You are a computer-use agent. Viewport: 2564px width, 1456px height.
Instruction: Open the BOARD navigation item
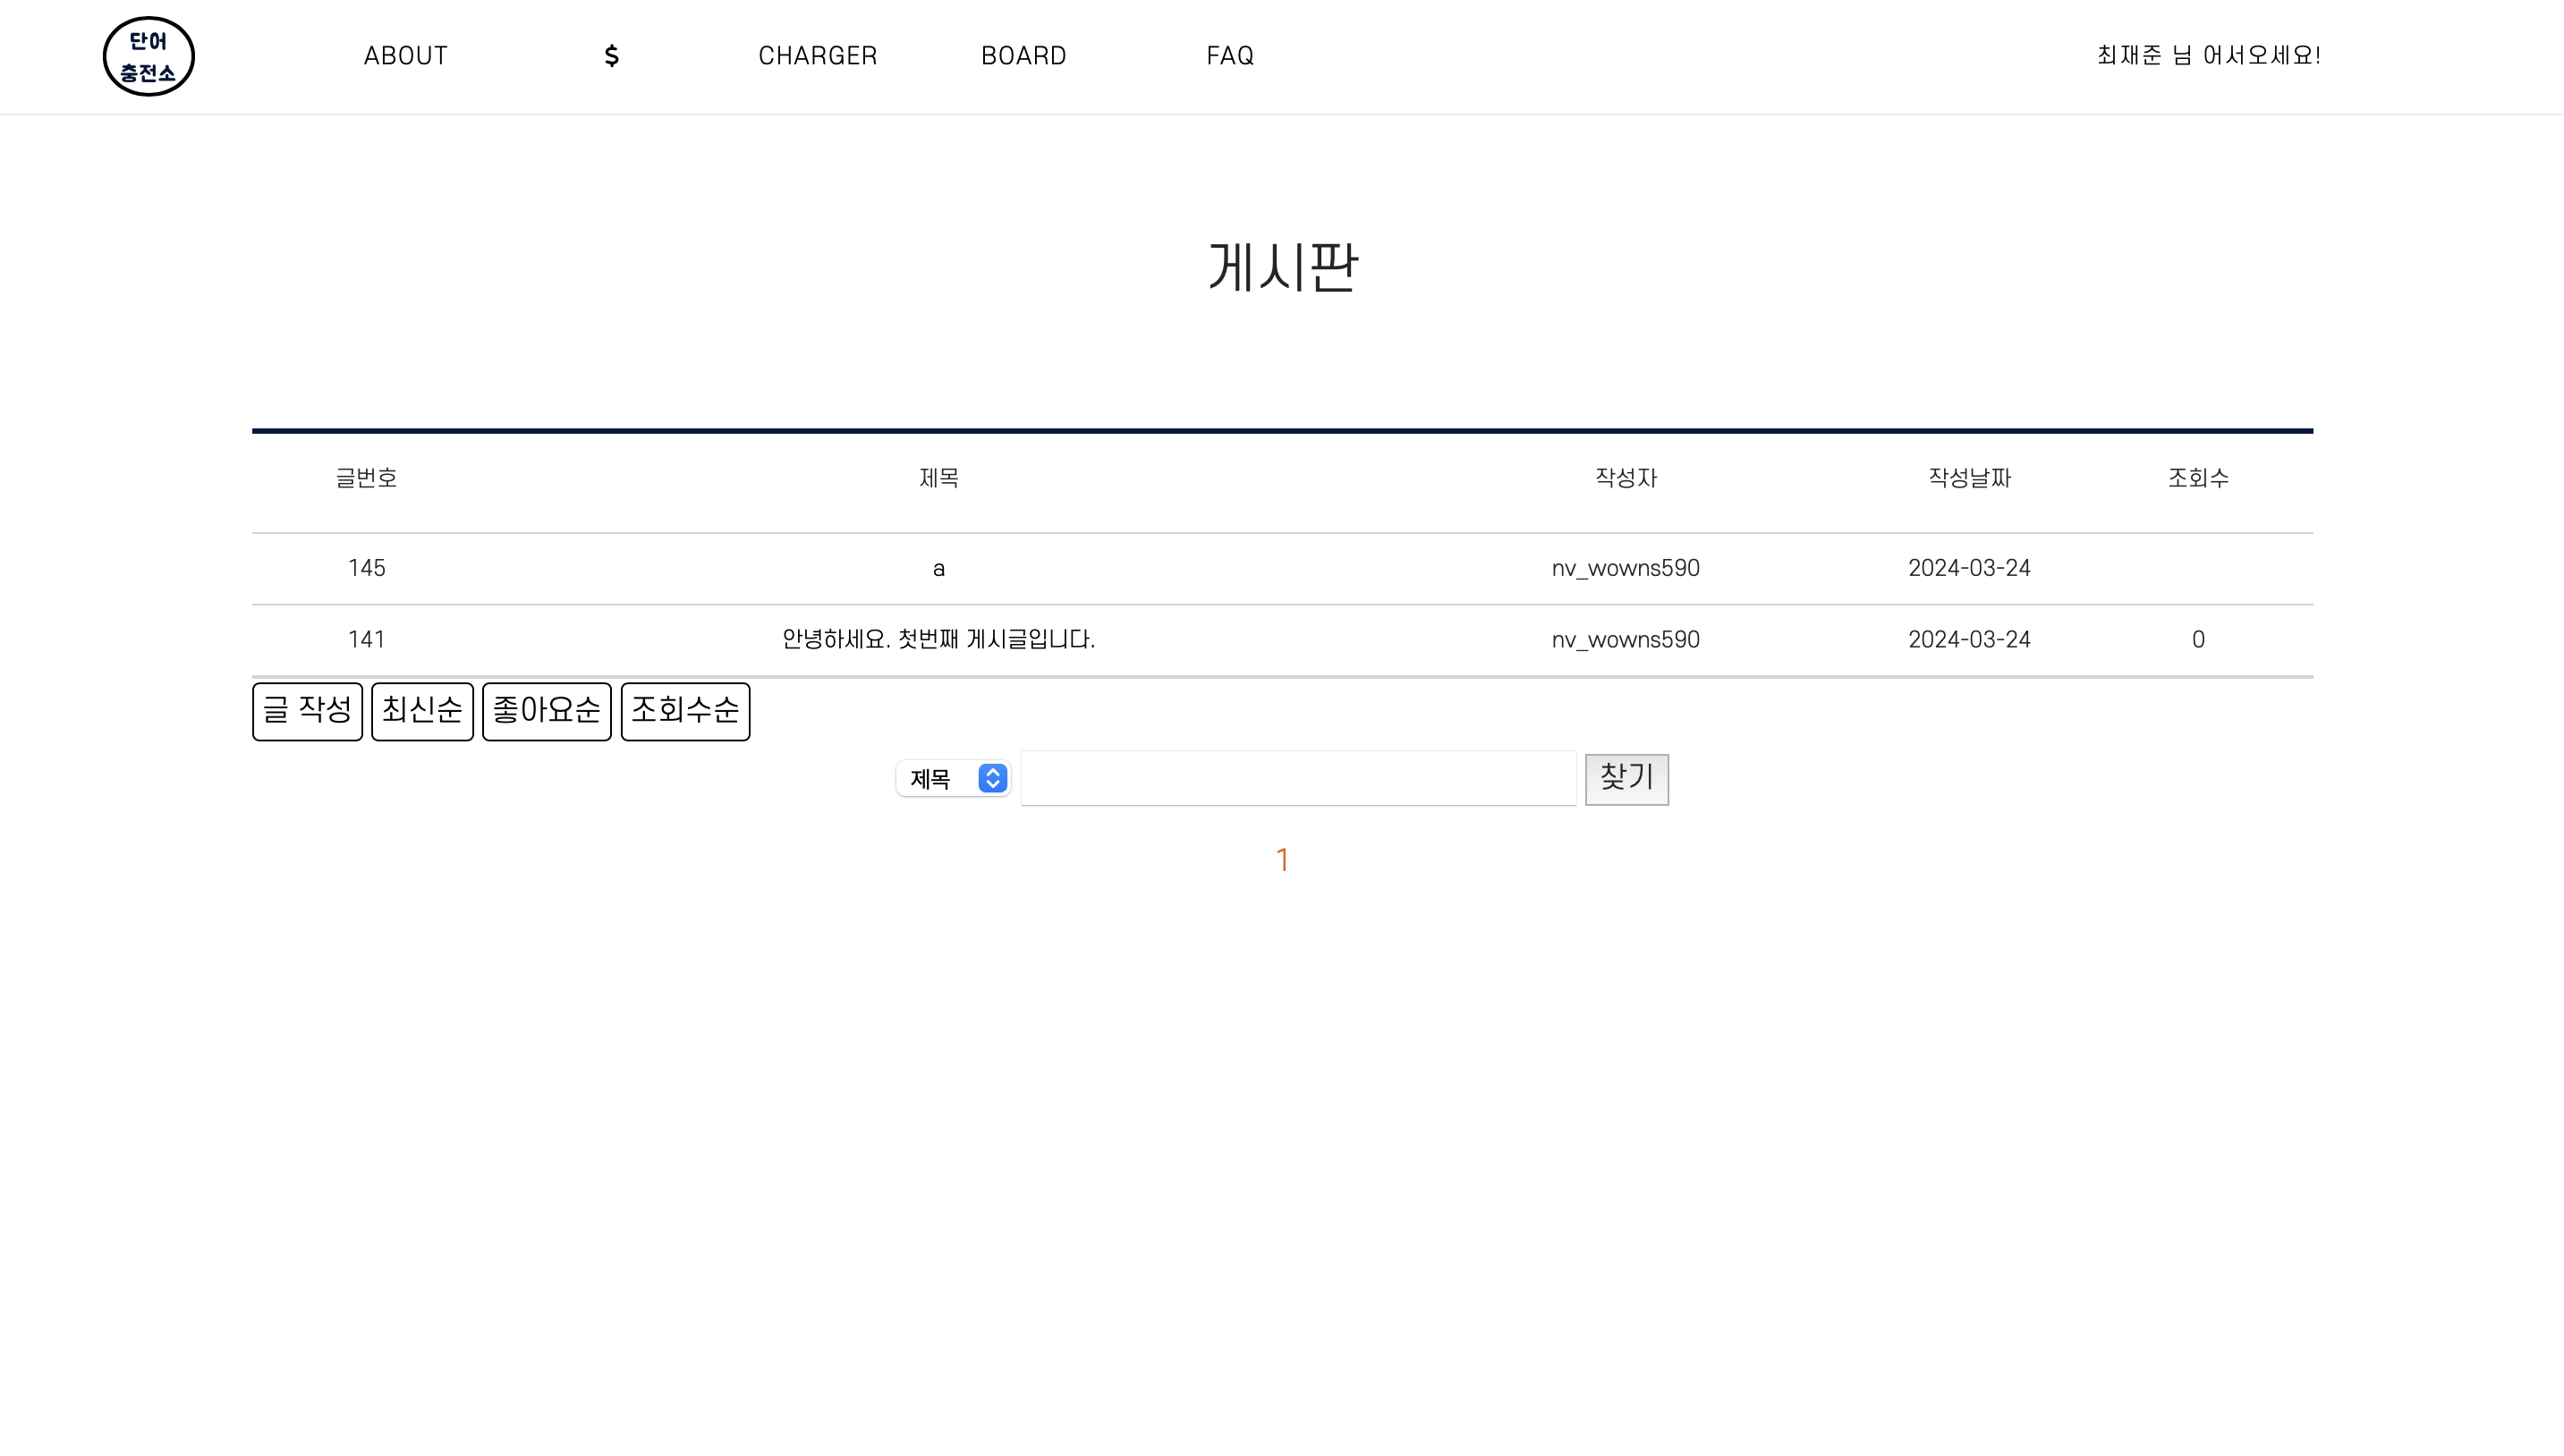[x=1023, y=56]
